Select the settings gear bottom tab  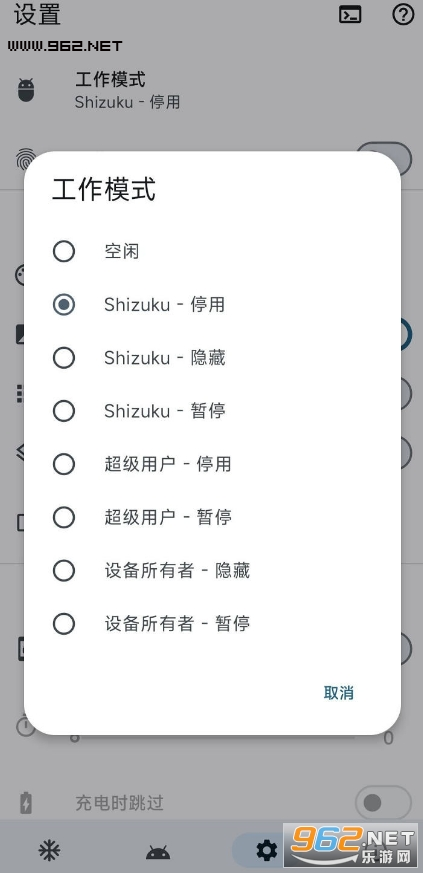click(267, 850)
